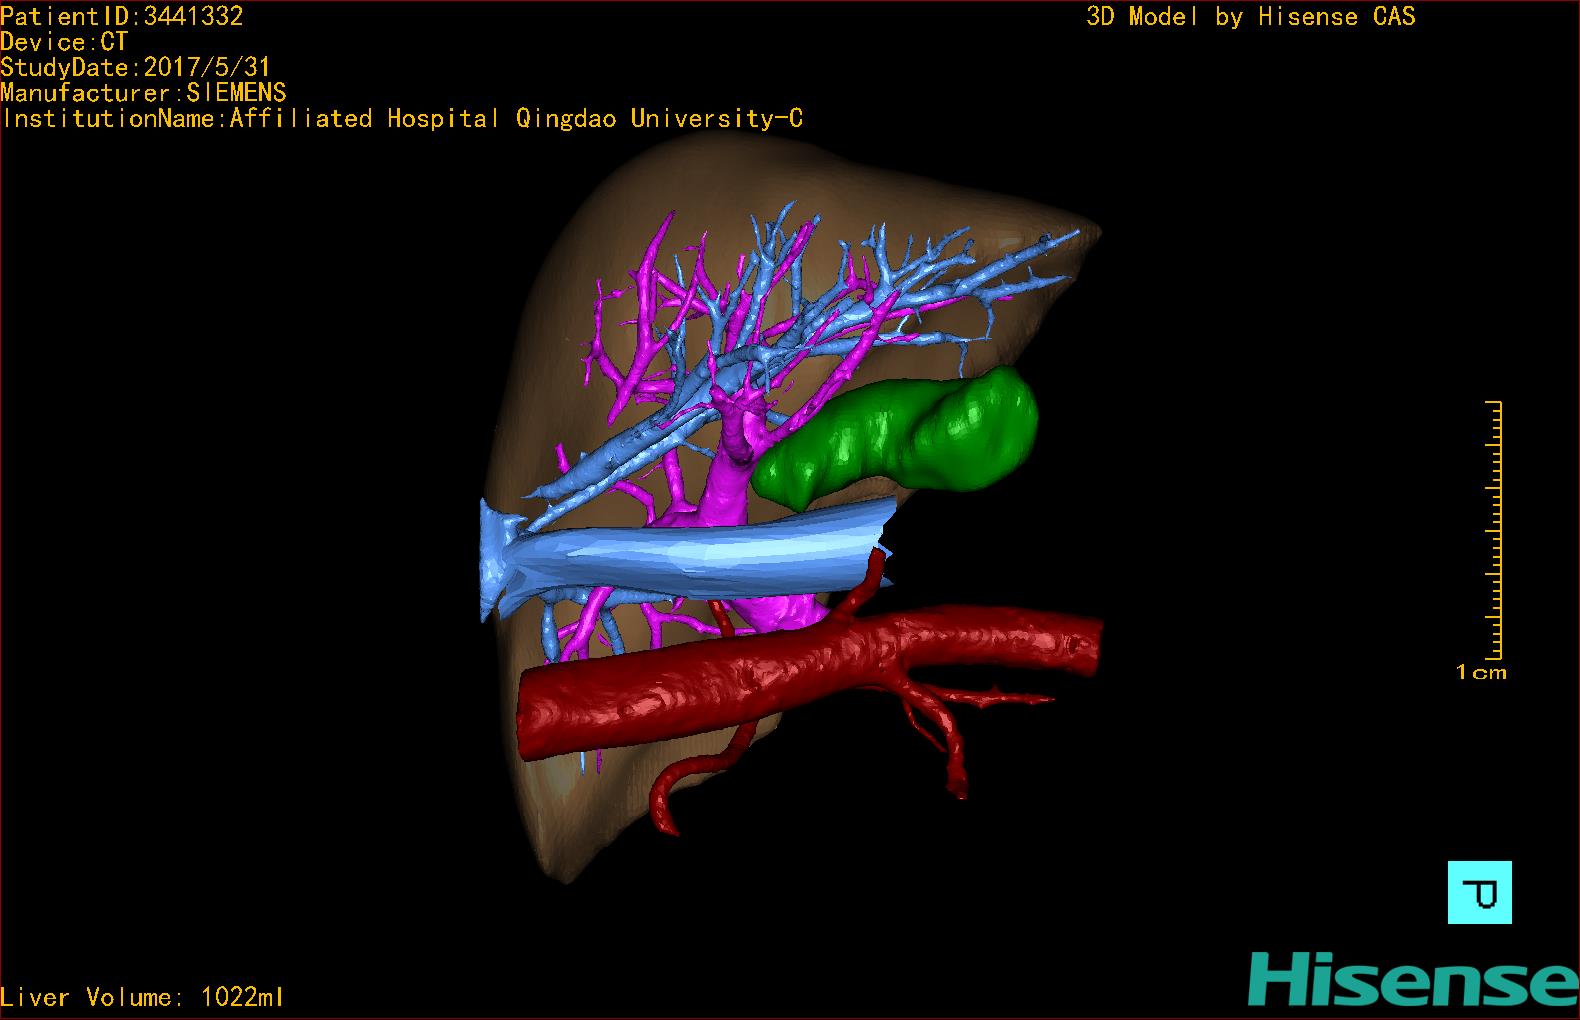Image resolution: width=1580 pixels, height=1020 pixels.
Task: Select the magenta portal vein trunk
Action: point(728,485)
